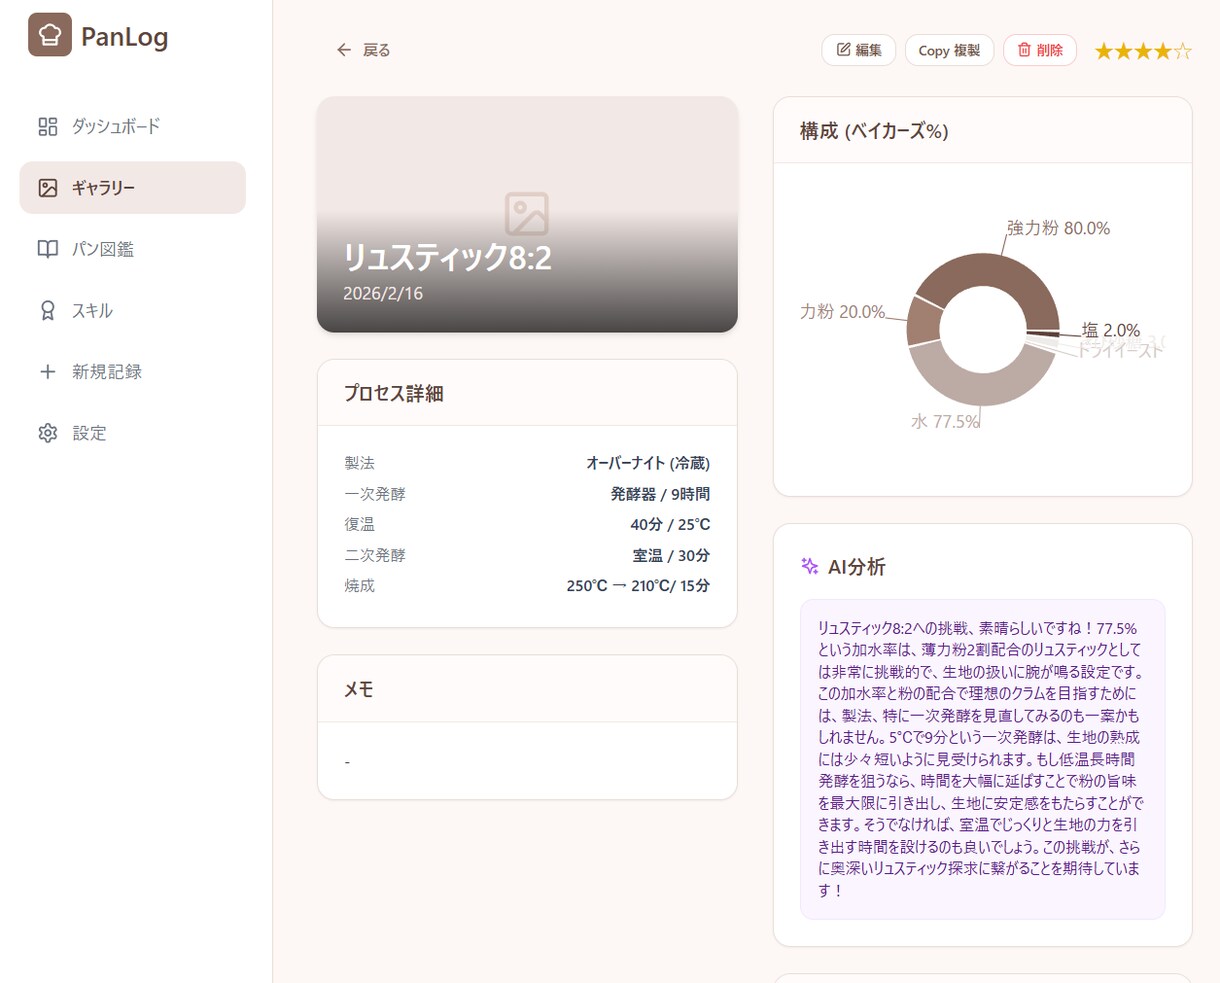Click the 復温 row label
The height and width of the screenshot is (983, 1220).
click(359, 524)
